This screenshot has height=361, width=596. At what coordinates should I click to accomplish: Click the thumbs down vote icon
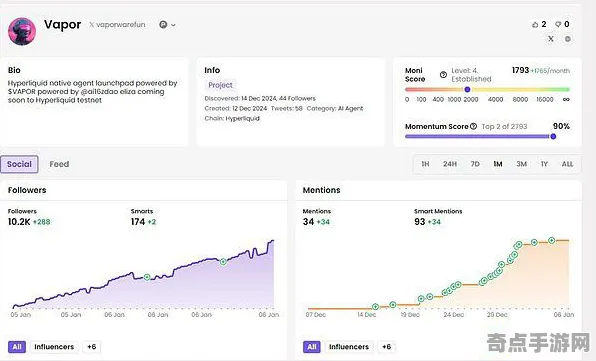click(x=558, y=25)
